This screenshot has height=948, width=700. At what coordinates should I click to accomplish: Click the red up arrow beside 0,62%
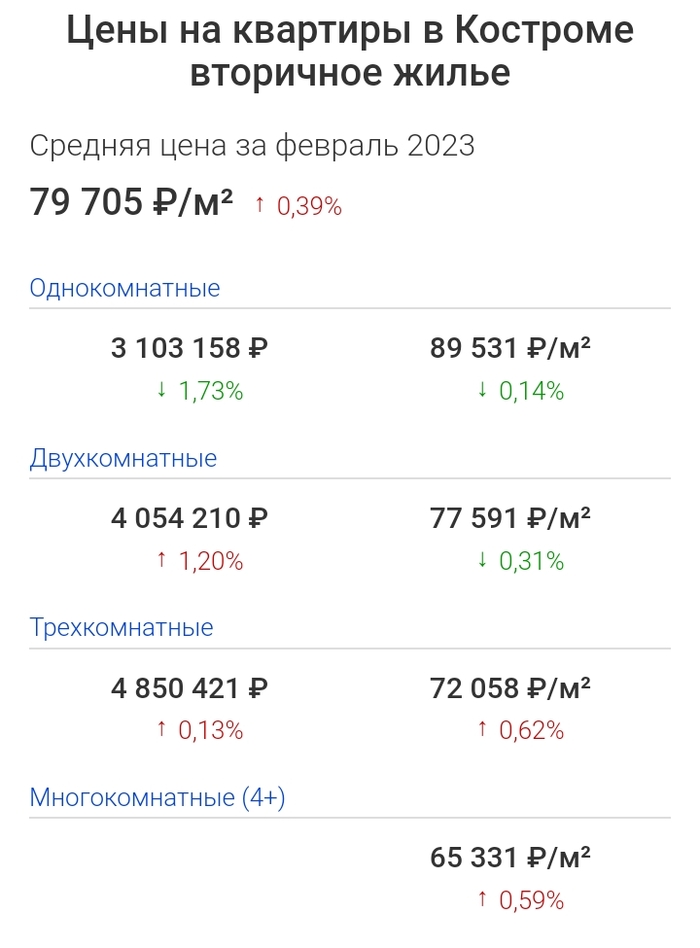(482, 730)
